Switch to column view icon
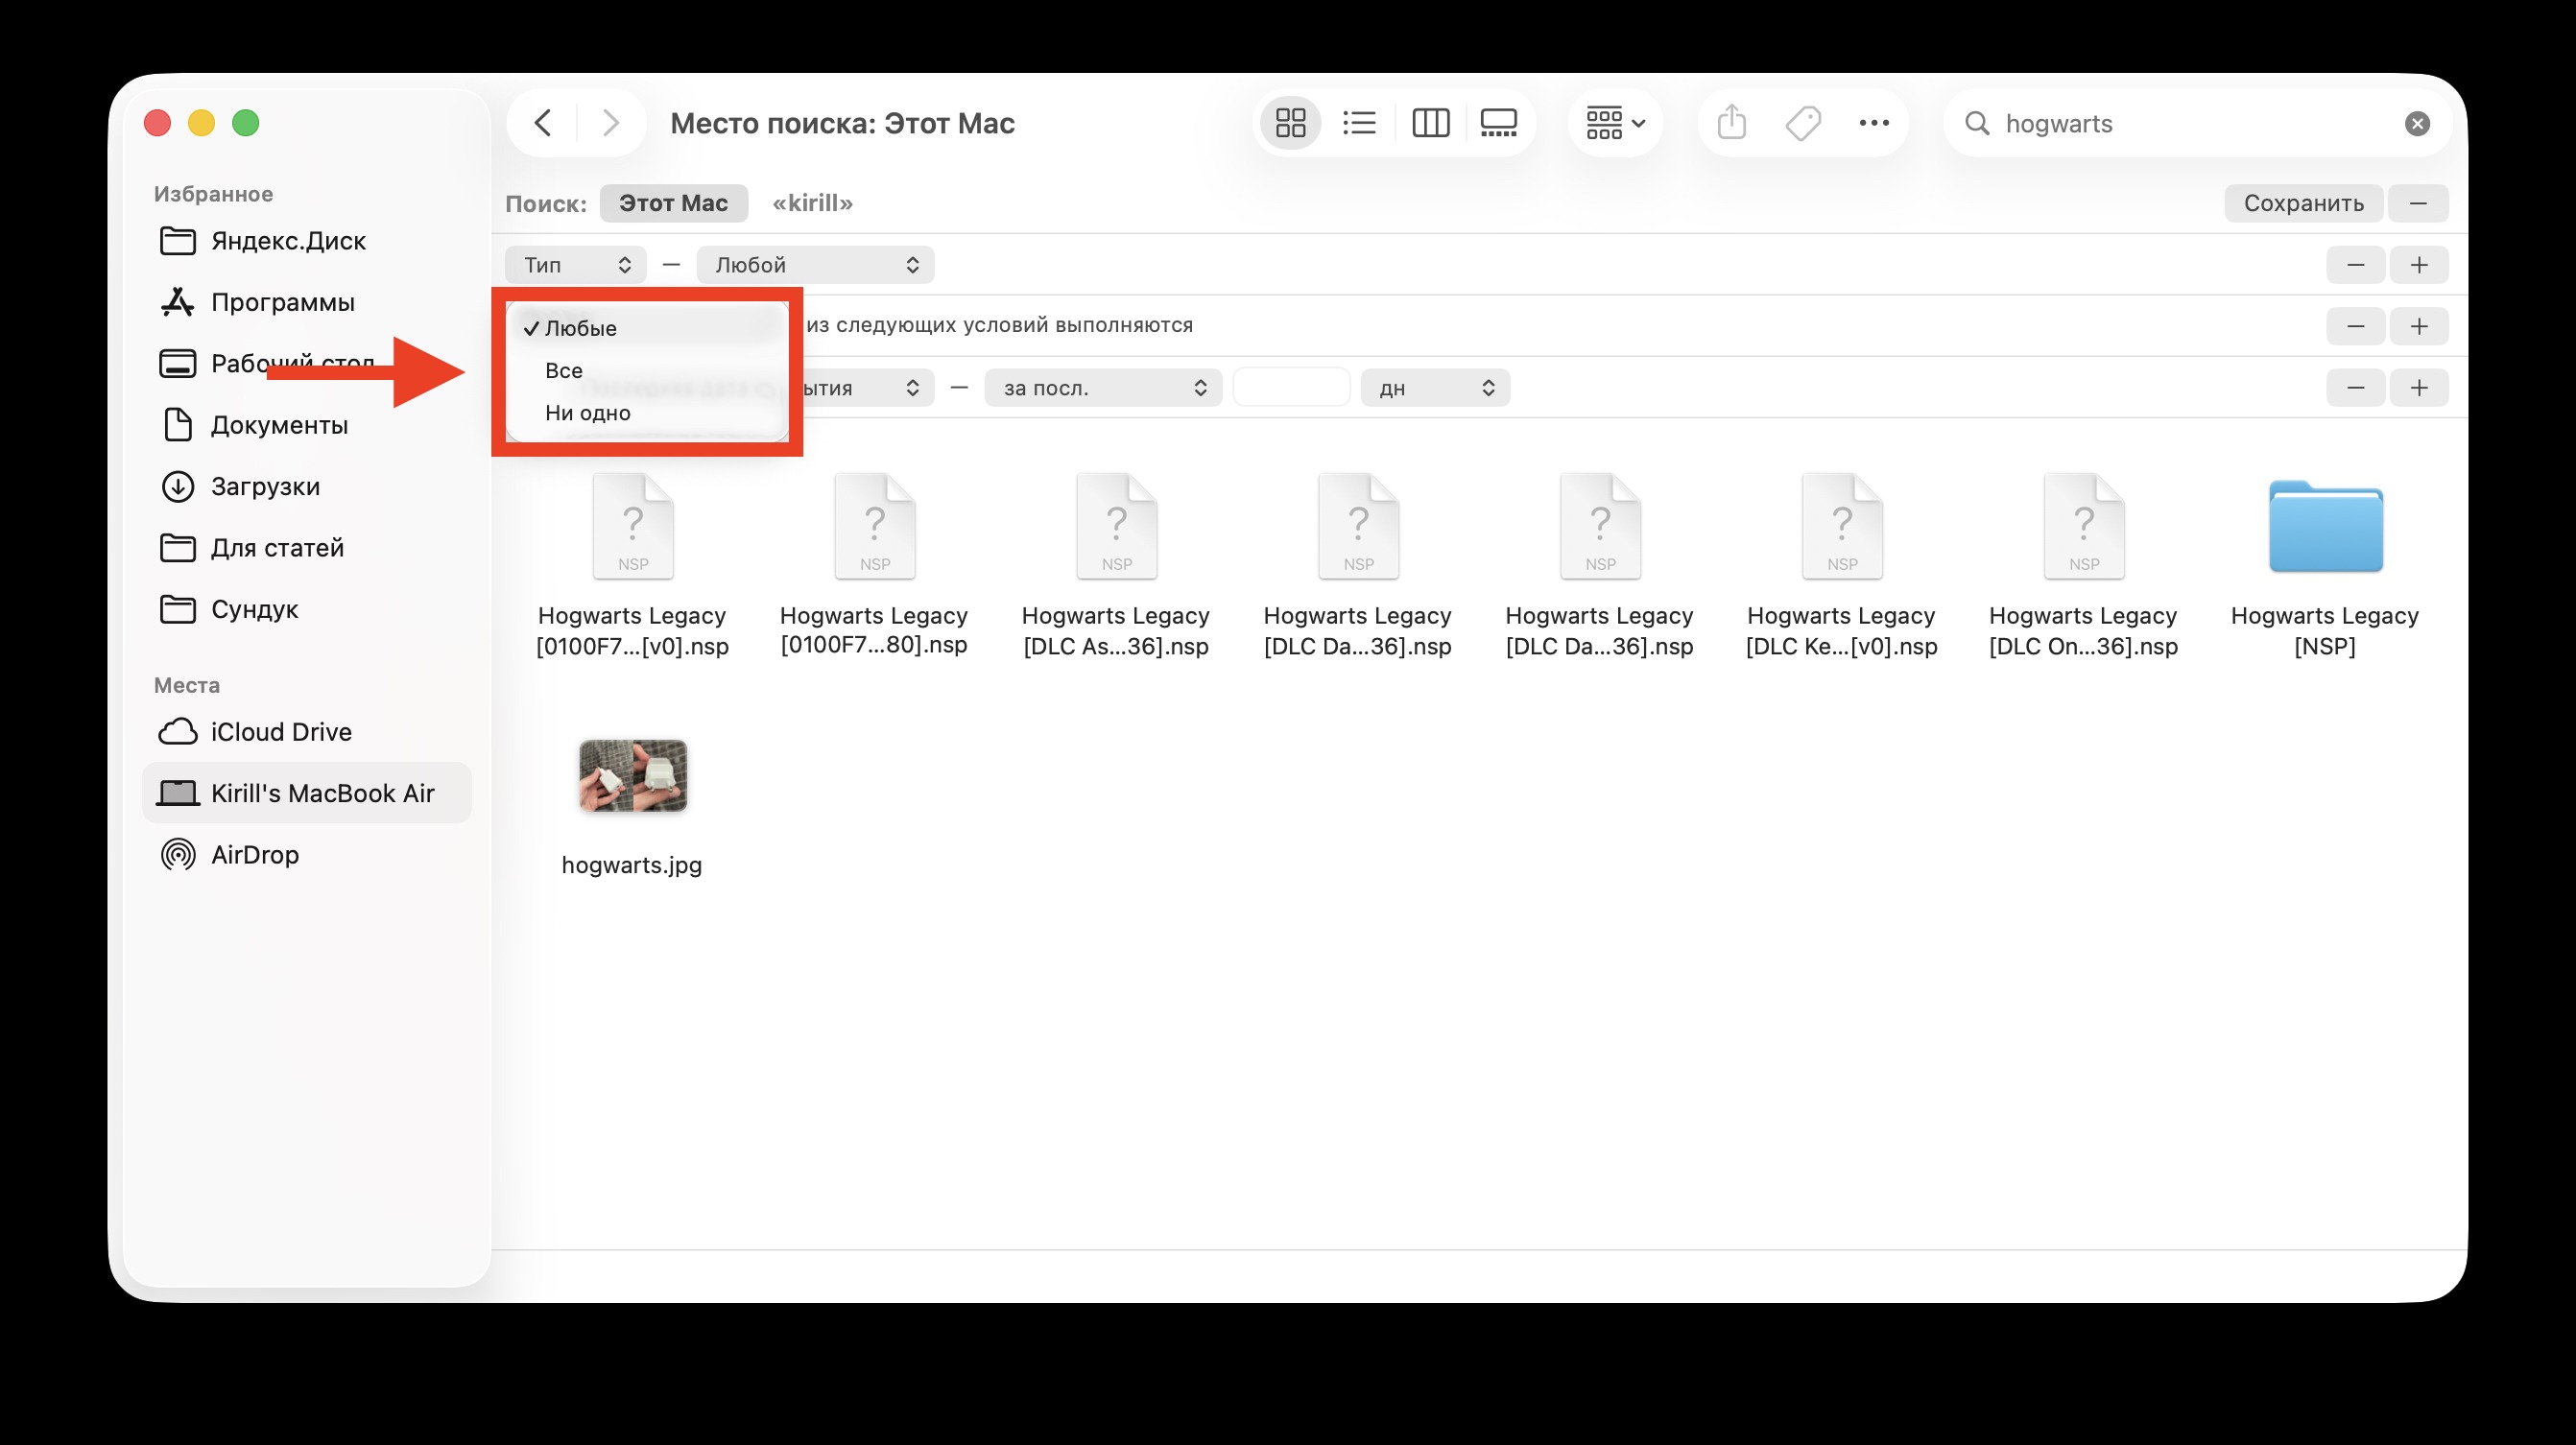 (x=1430, y=123)
